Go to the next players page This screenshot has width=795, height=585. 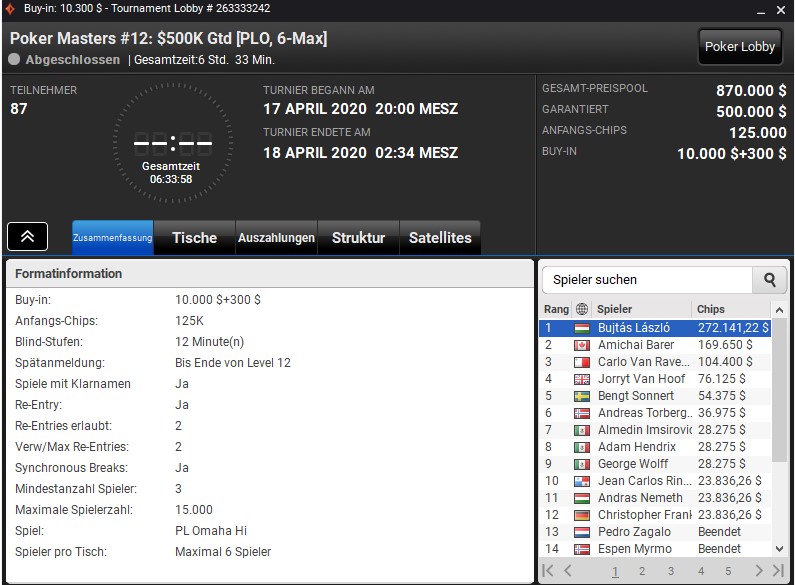(758, 570)
